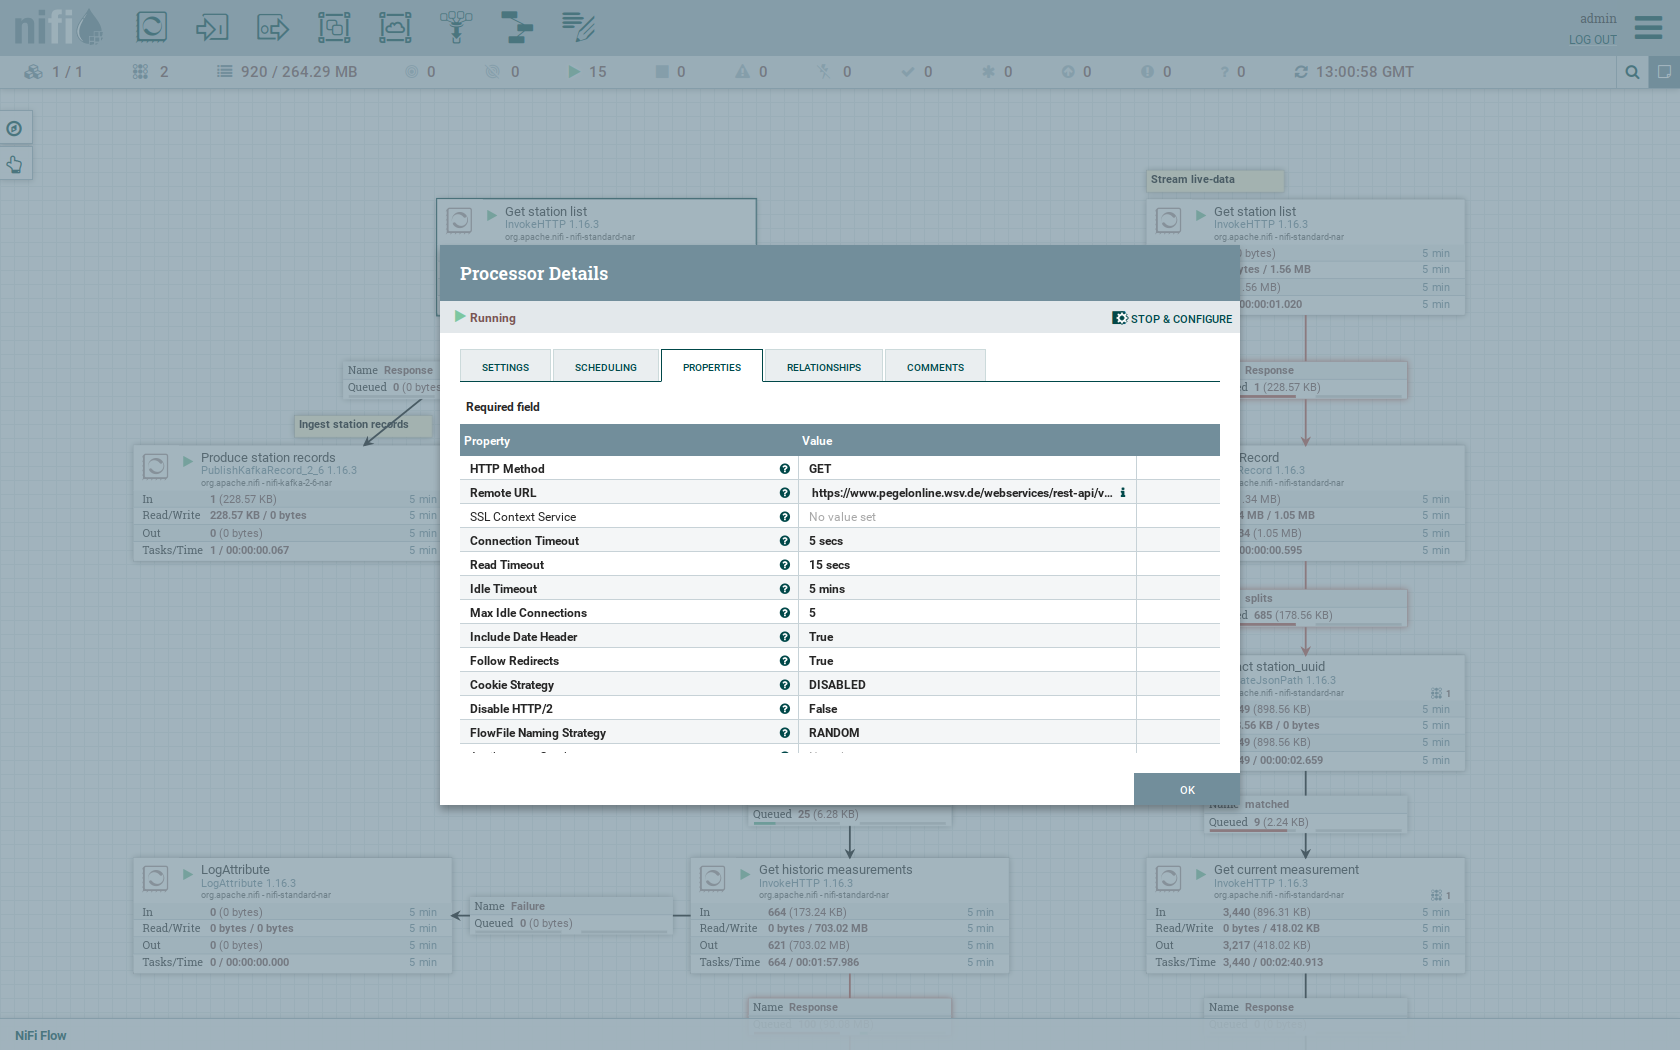Click the Process Group toolbar icon
Screen dimensions: 1680x1050
point(334,27)
